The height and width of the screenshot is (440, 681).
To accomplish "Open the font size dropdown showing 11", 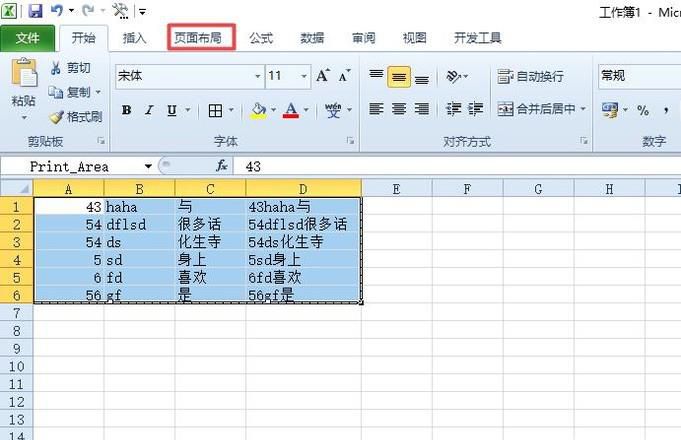I will (x=304, y=76).
